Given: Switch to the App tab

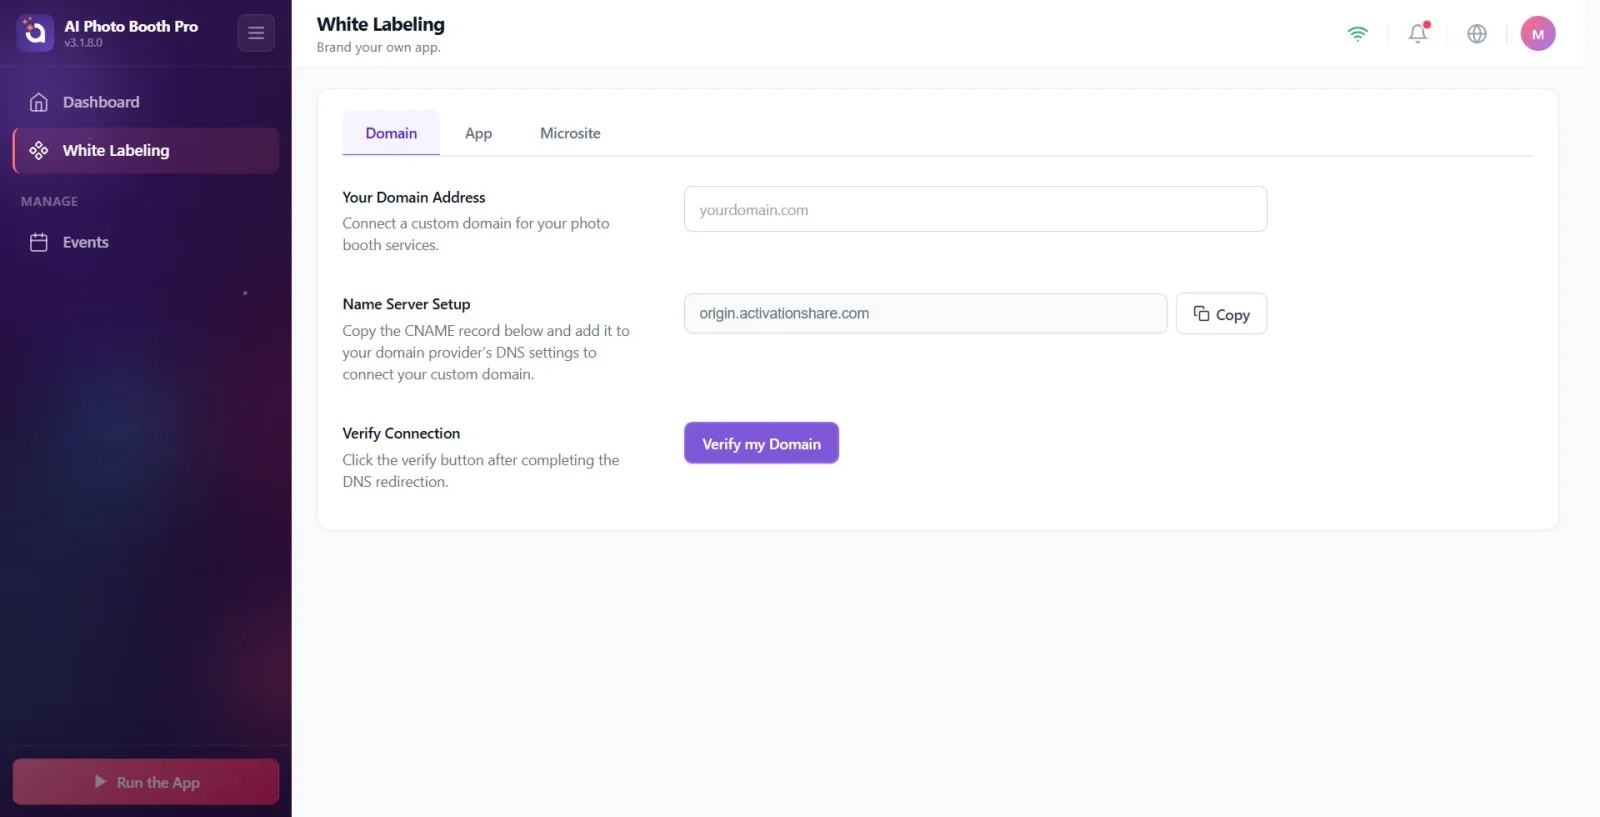Looking at the screenshot, I should (x=478, y=133).
